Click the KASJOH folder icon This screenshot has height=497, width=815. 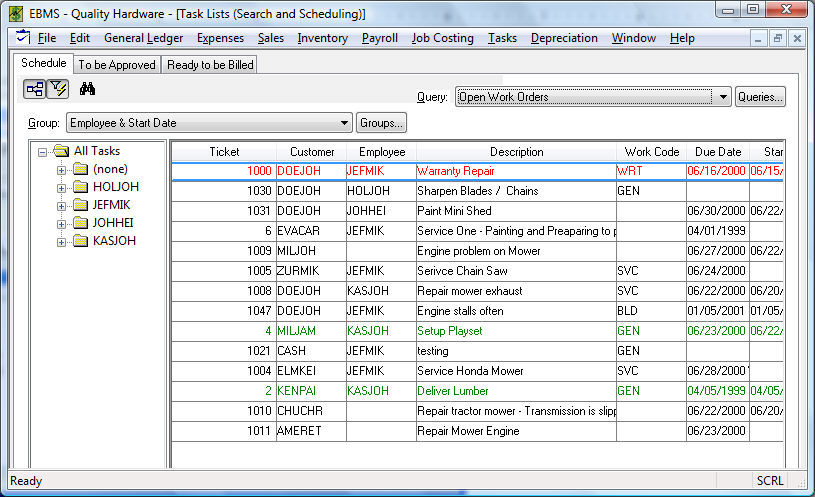coord(80,241)
